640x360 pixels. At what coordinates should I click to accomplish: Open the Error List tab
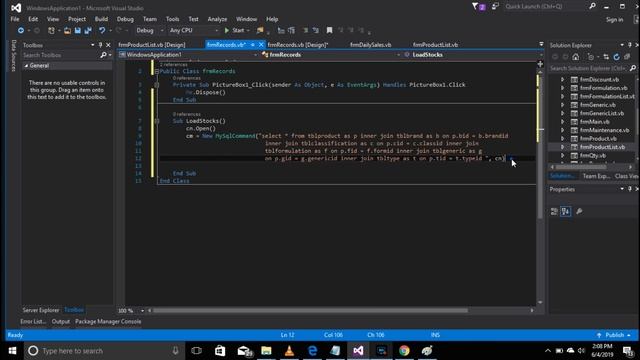pos(33,322)
